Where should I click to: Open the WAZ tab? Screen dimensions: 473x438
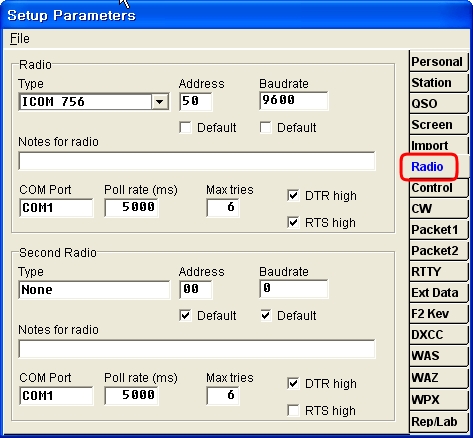[438, 378]
